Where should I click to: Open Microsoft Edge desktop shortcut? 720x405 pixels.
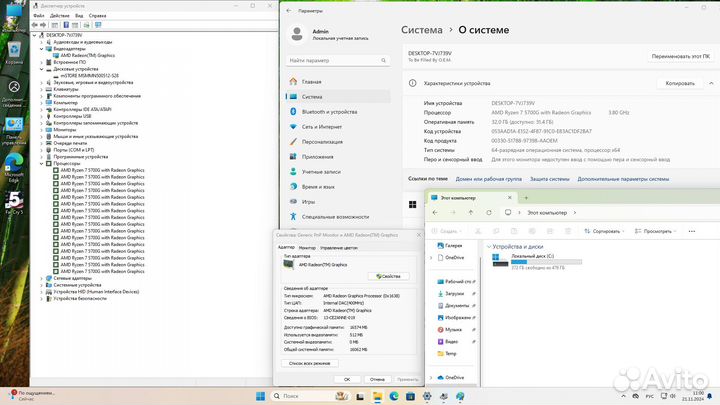point(14,165)
